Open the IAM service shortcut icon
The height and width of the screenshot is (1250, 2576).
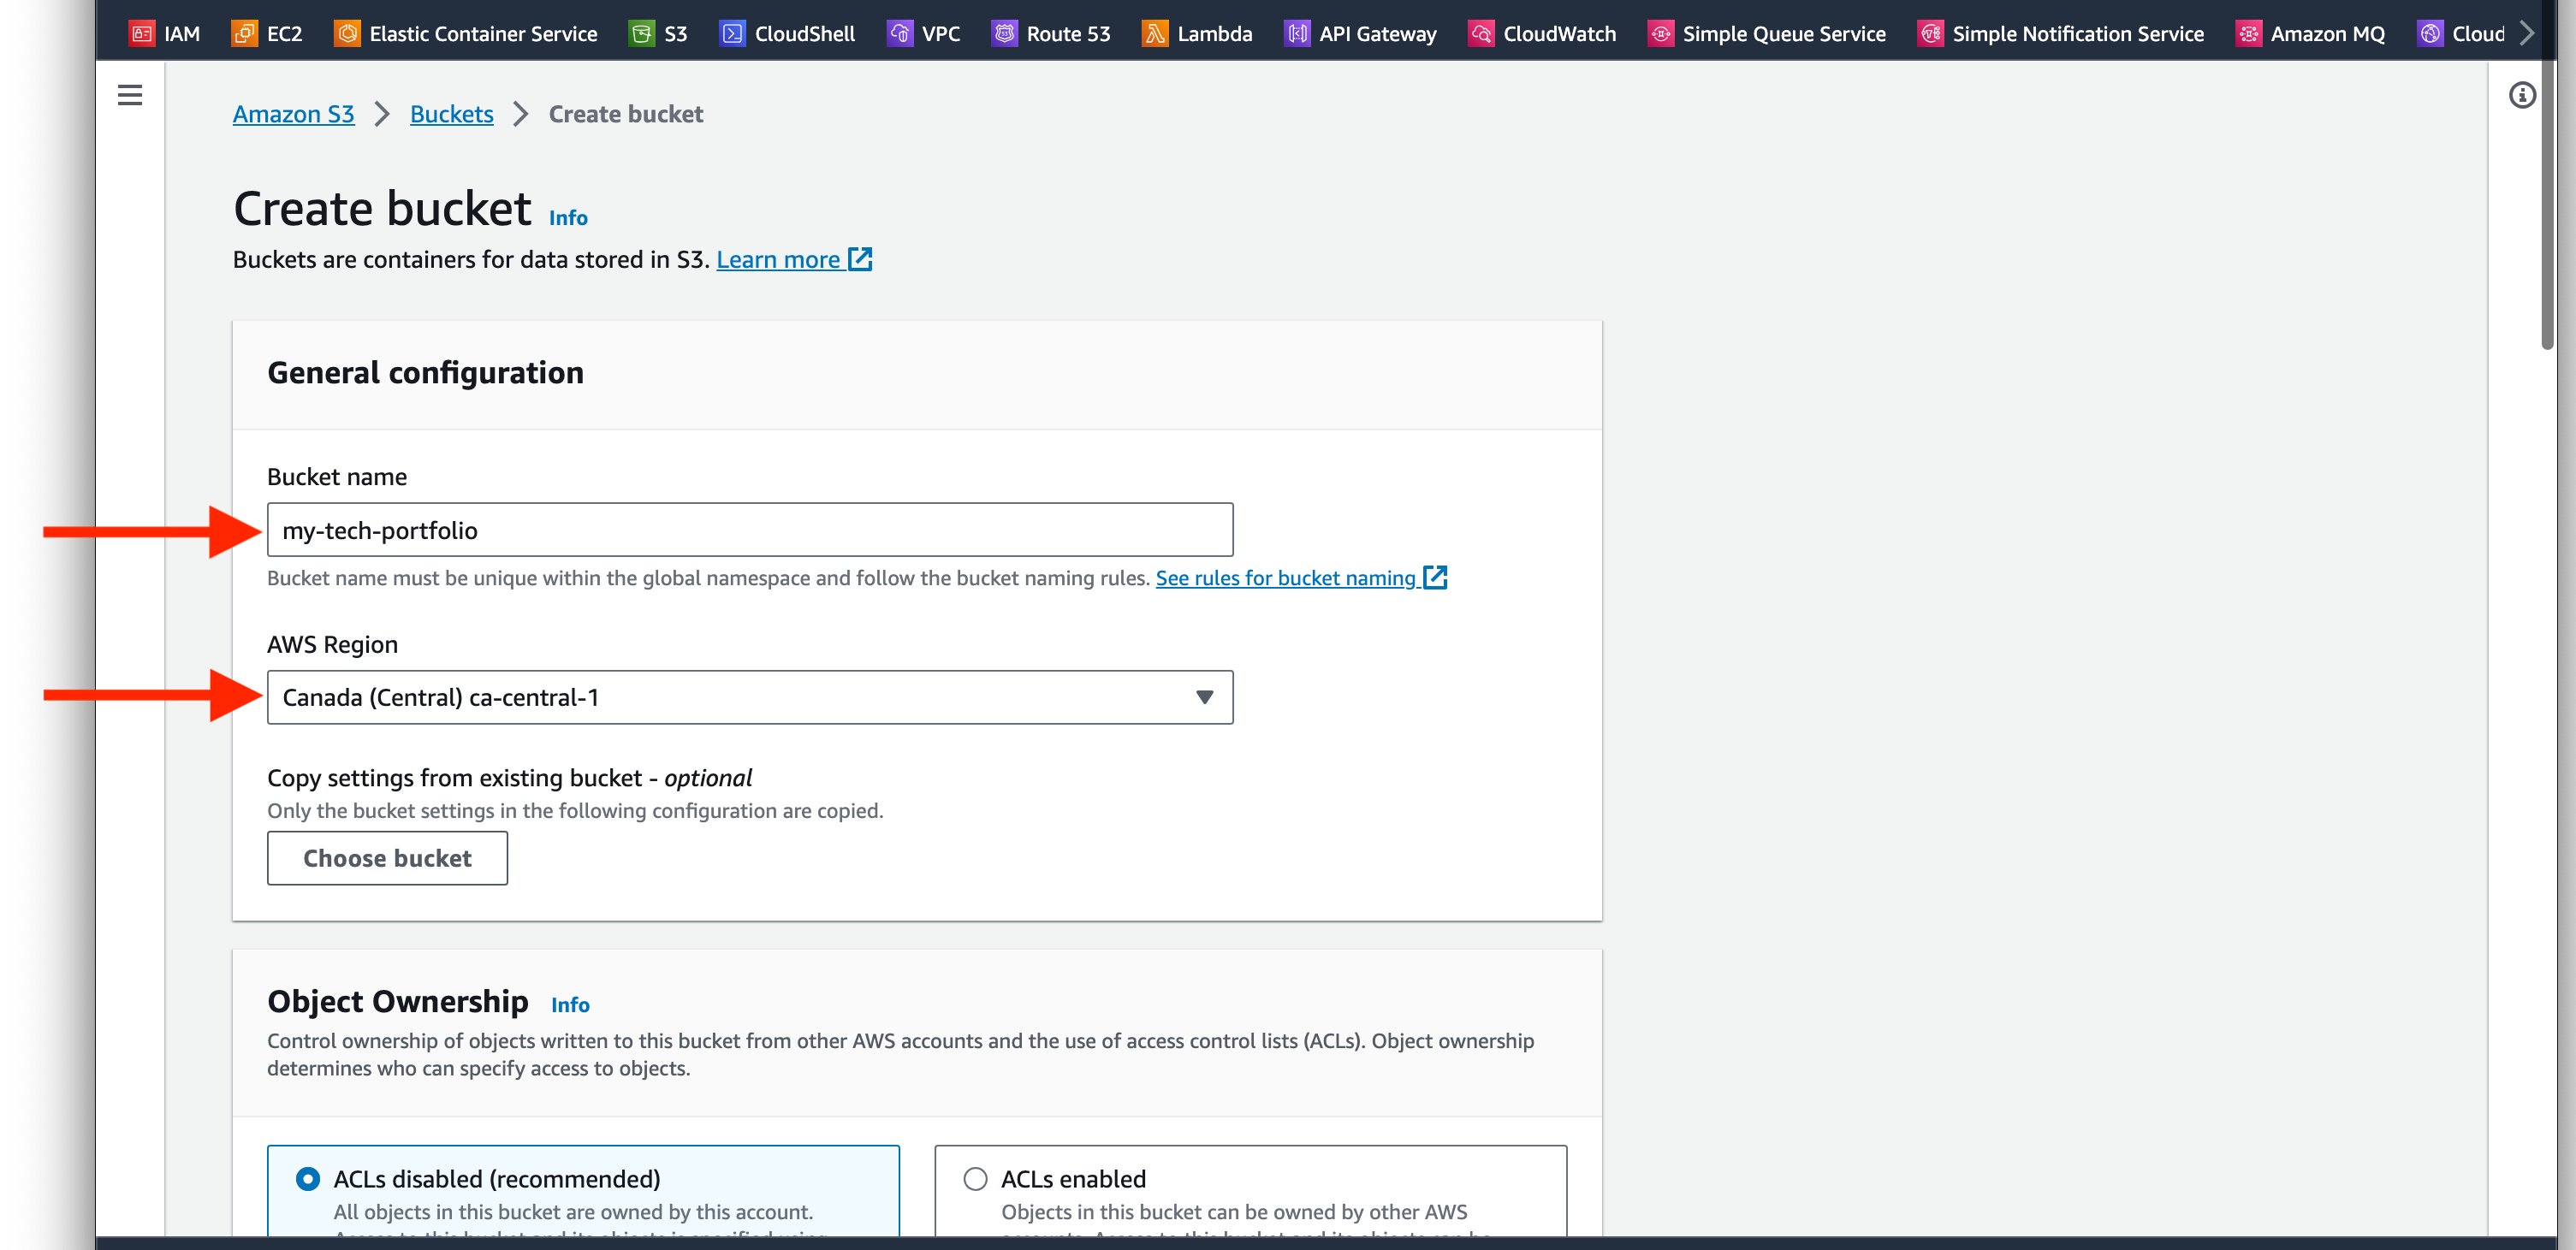(142, 33)
